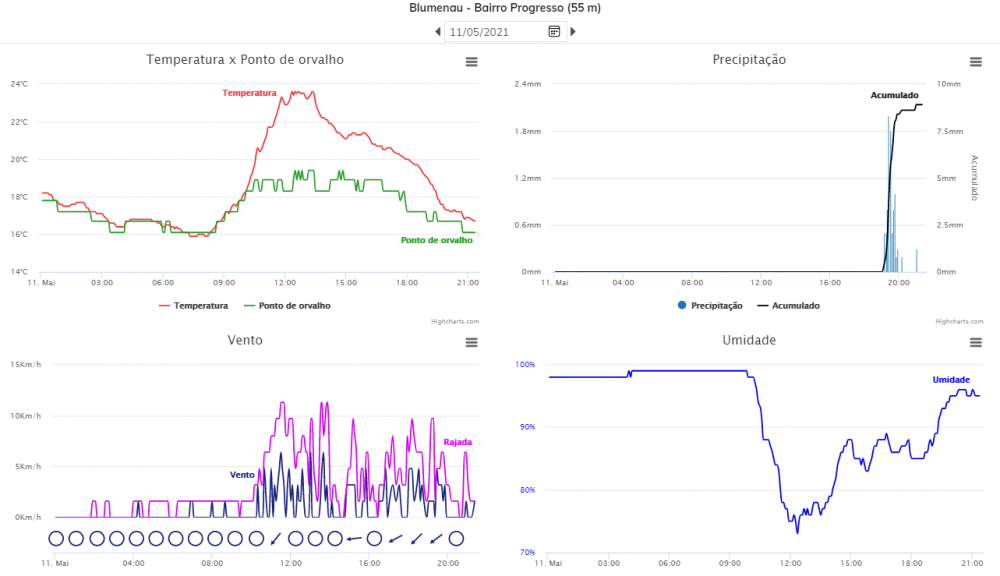Open Highcharts.com link under precipitation chart

(x=959, y=321)
